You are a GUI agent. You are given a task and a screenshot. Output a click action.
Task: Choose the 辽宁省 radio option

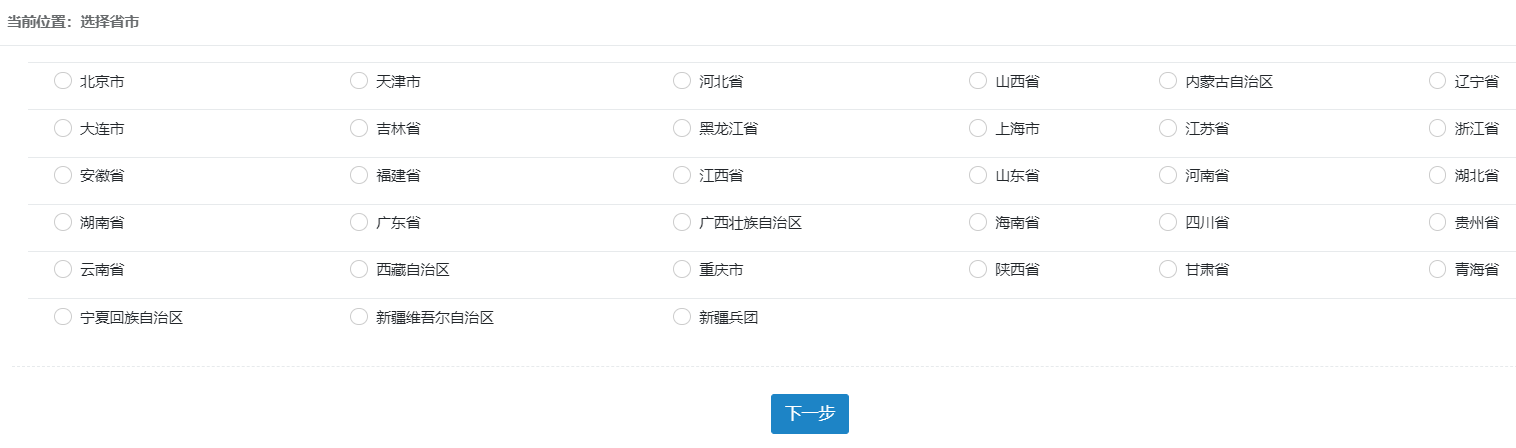1438,81
